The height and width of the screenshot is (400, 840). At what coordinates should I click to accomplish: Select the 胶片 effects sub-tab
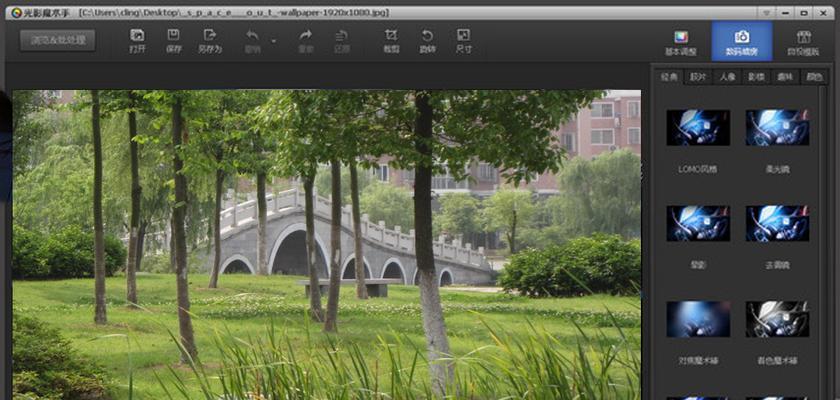tap(698, 77)
